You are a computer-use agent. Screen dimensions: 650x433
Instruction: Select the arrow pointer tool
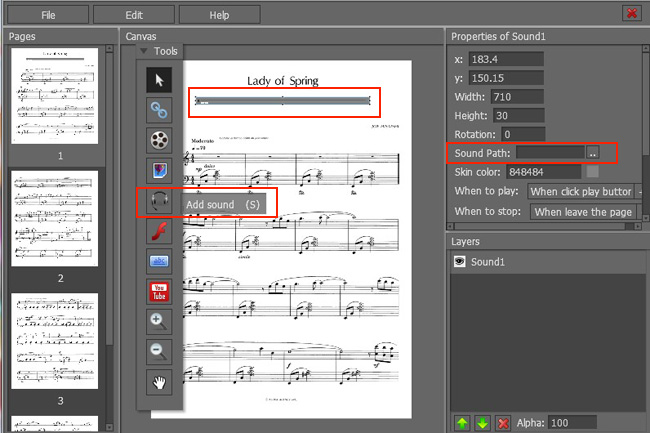coord(159,80)
